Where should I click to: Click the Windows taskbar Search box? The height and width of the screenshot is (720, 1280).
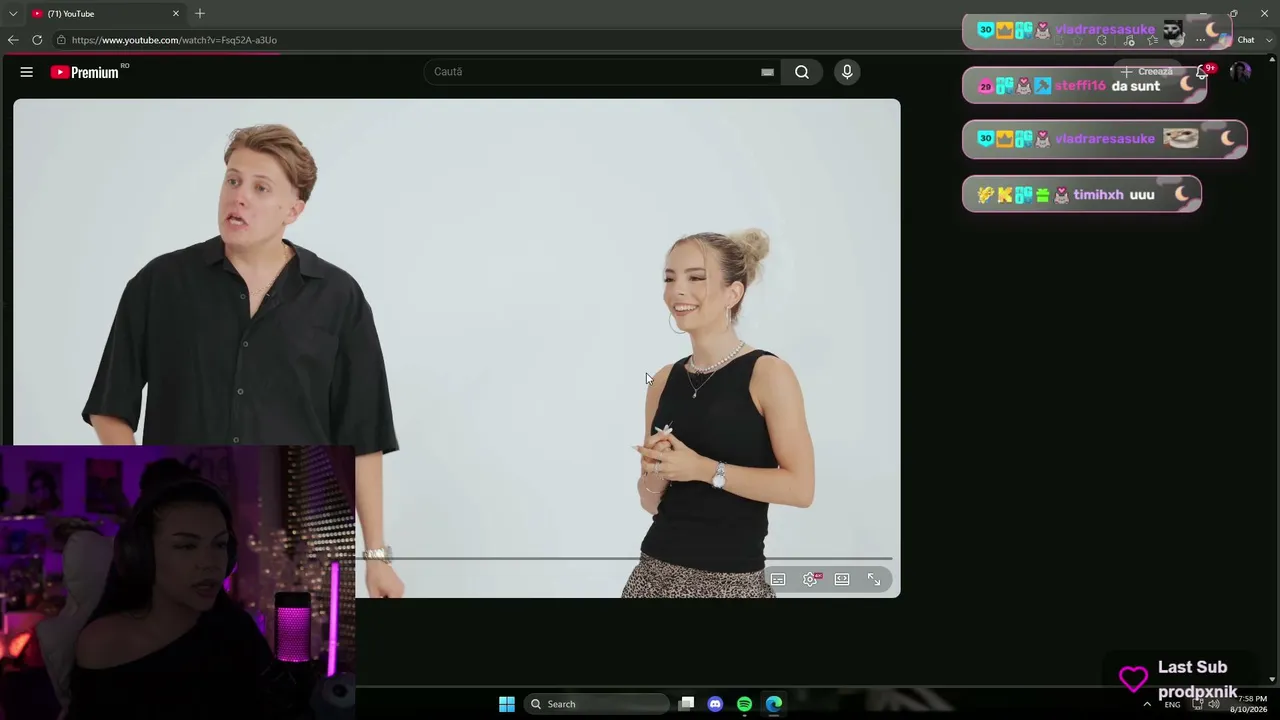[x=597, y=704]
